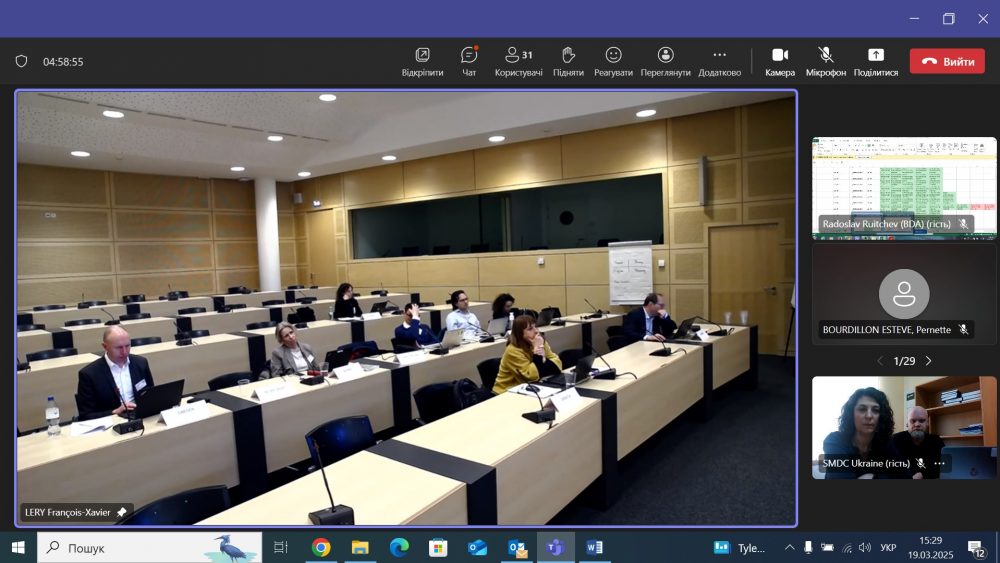Viewport: 1000px width, 563px height.
Task: Go to next participants page arrow
Action: pos(929,361)
